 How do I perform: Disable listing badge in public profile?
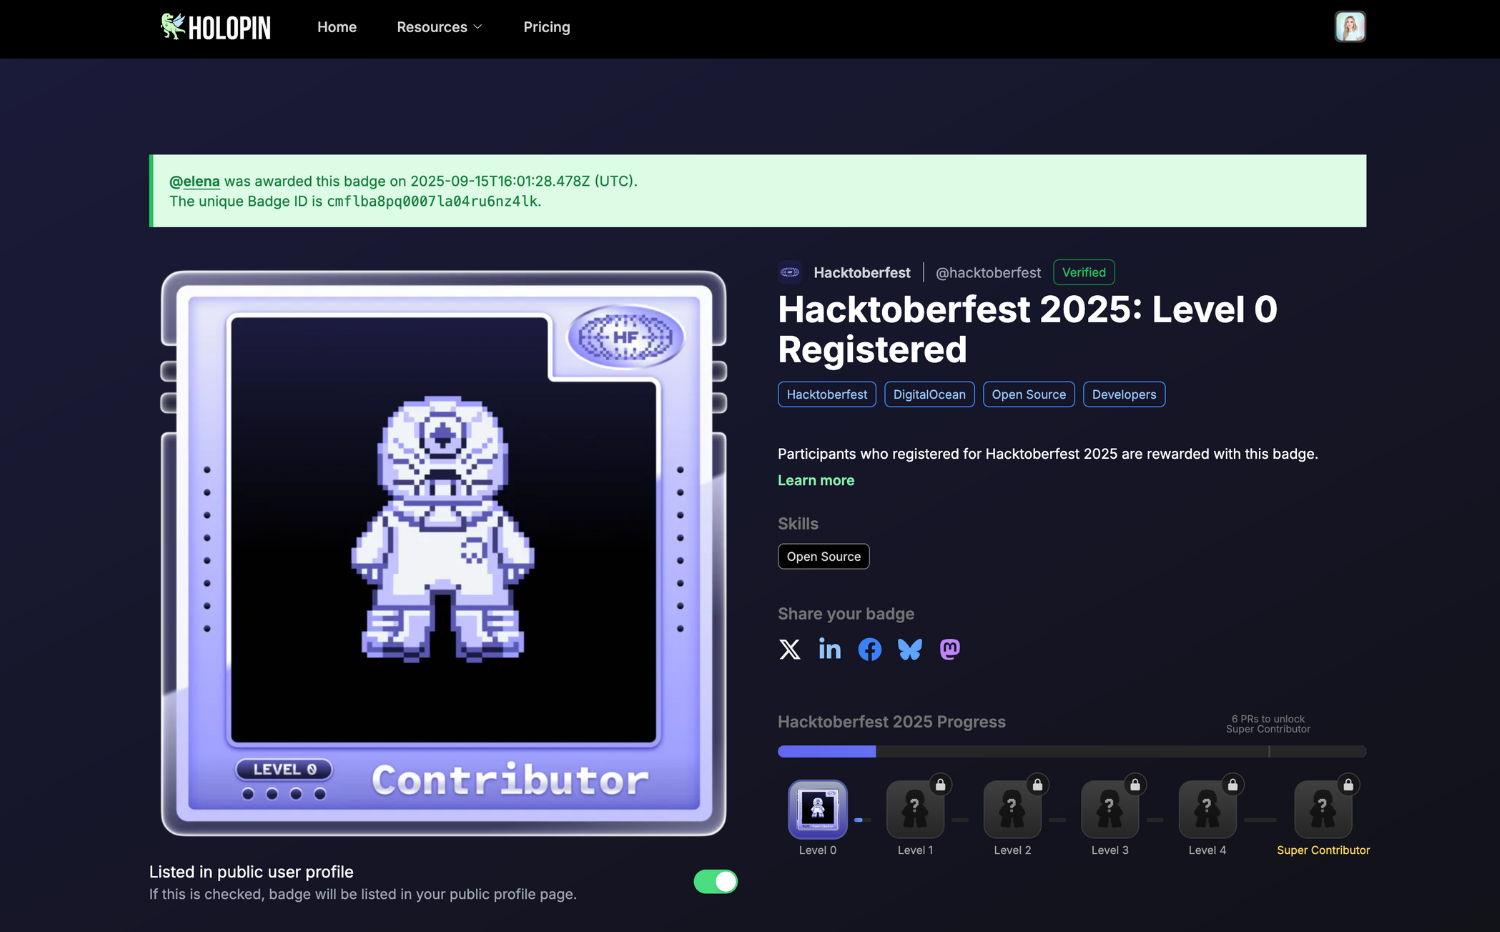715,881
